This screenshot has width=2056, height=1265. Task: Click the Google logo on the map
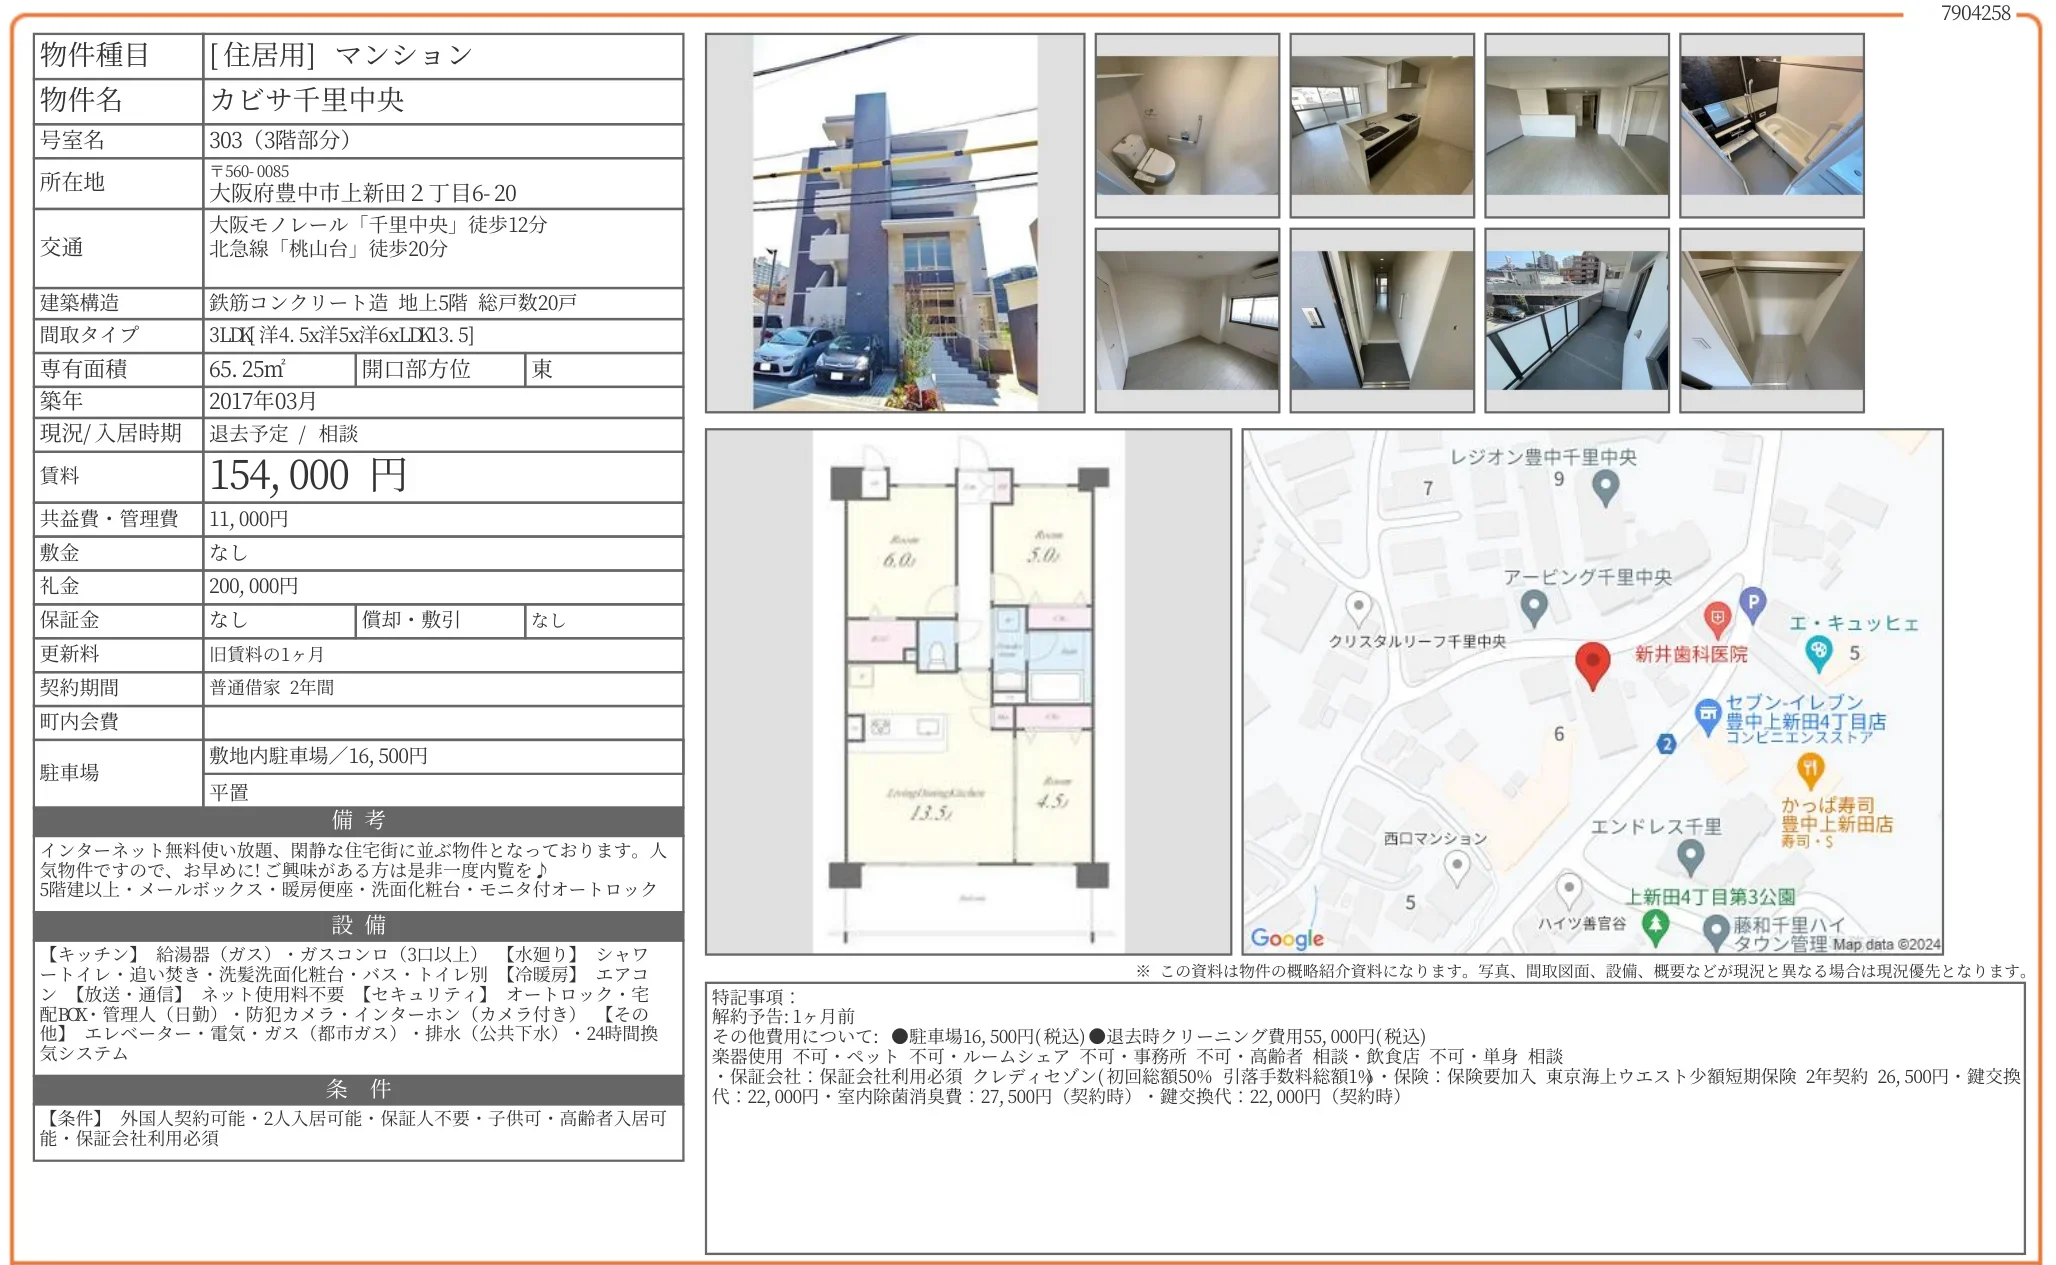click(x=1287, y=938)
